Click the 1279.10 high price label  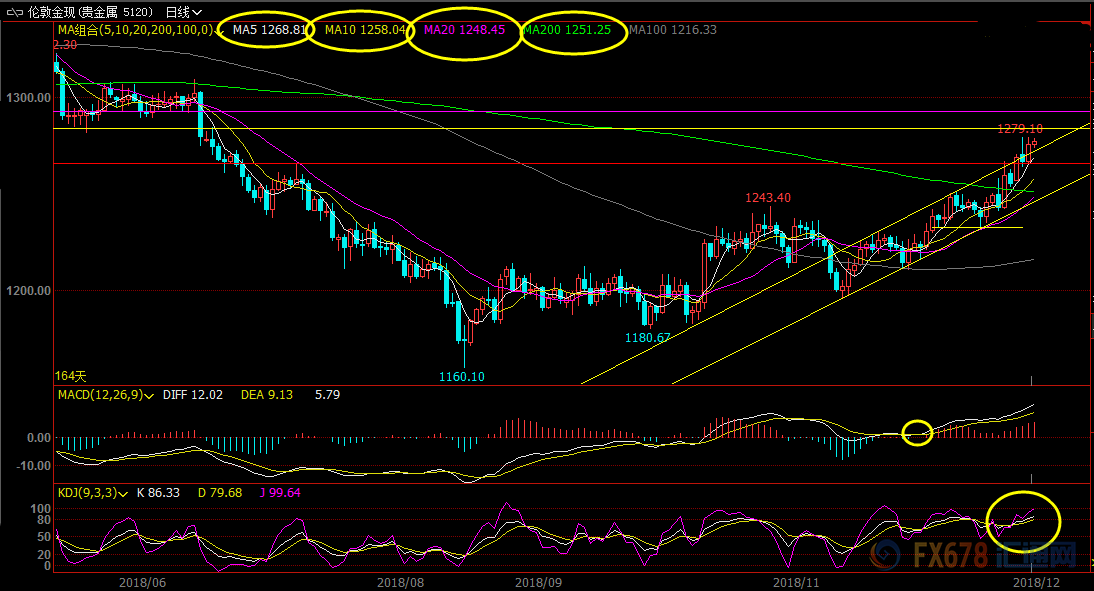1020,129
